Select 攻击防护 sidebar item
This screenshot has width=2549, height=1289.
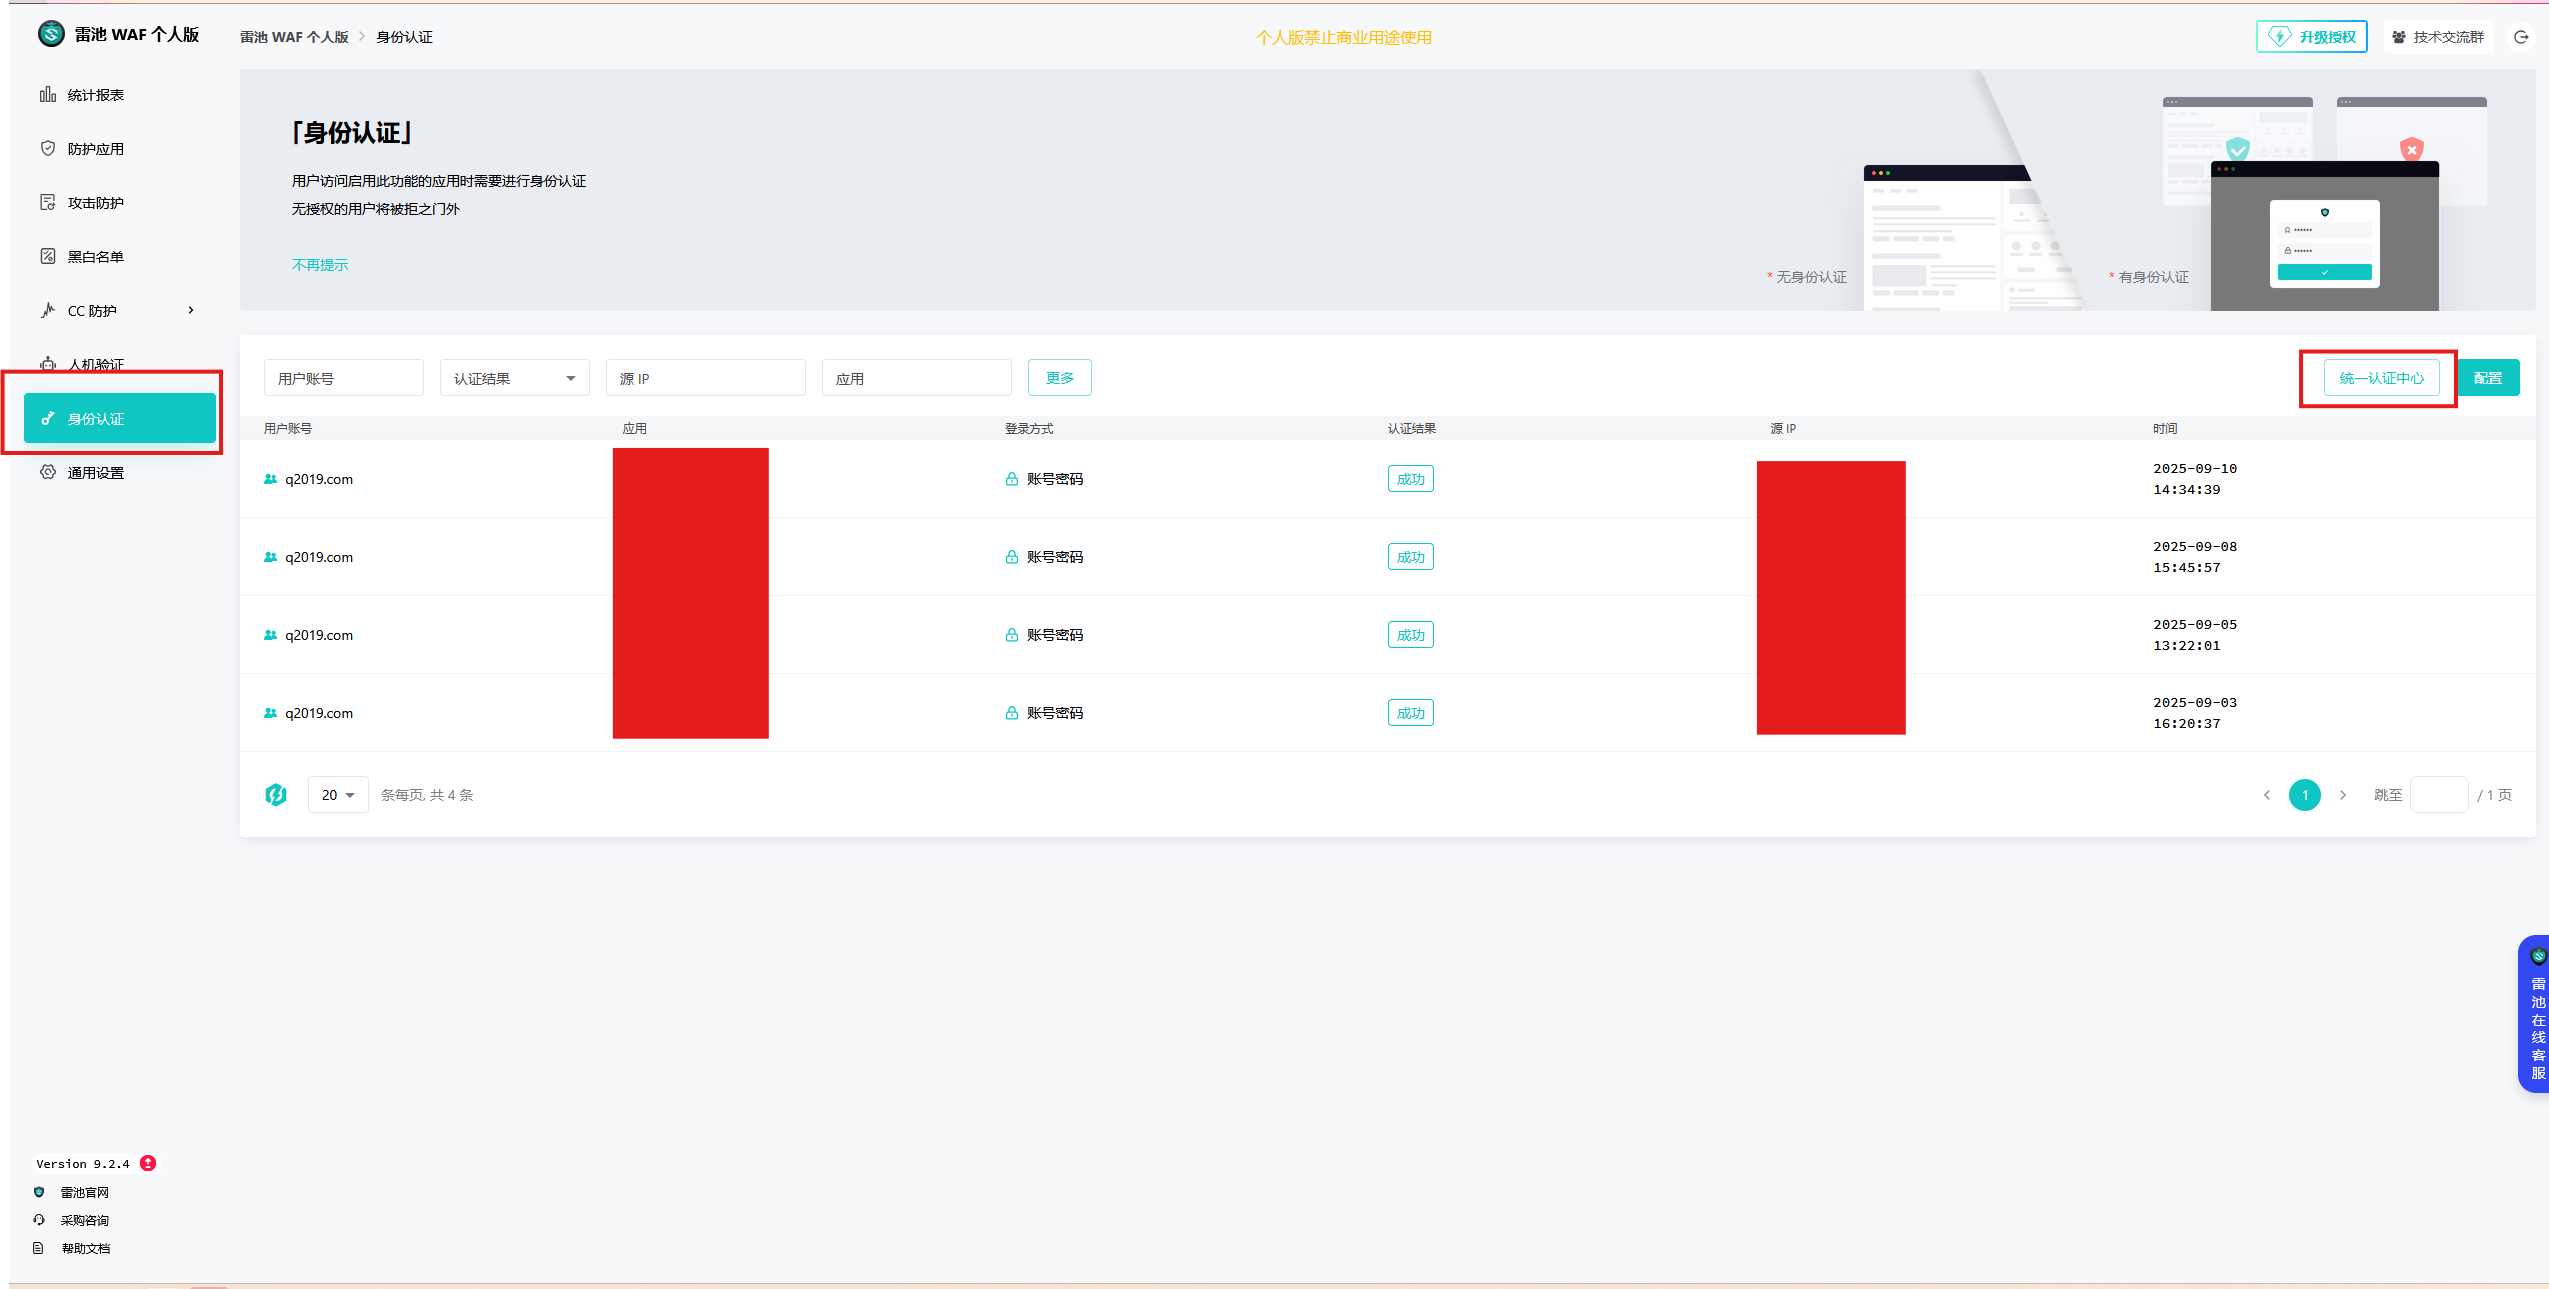96,203
